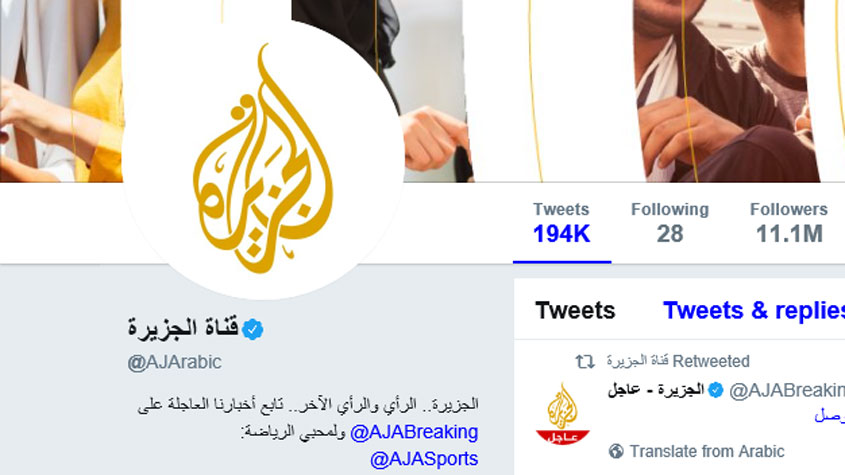The image size is (845, 475).
Task: Click the Al Jazeera profile picture logo
Action: point(263,158)
